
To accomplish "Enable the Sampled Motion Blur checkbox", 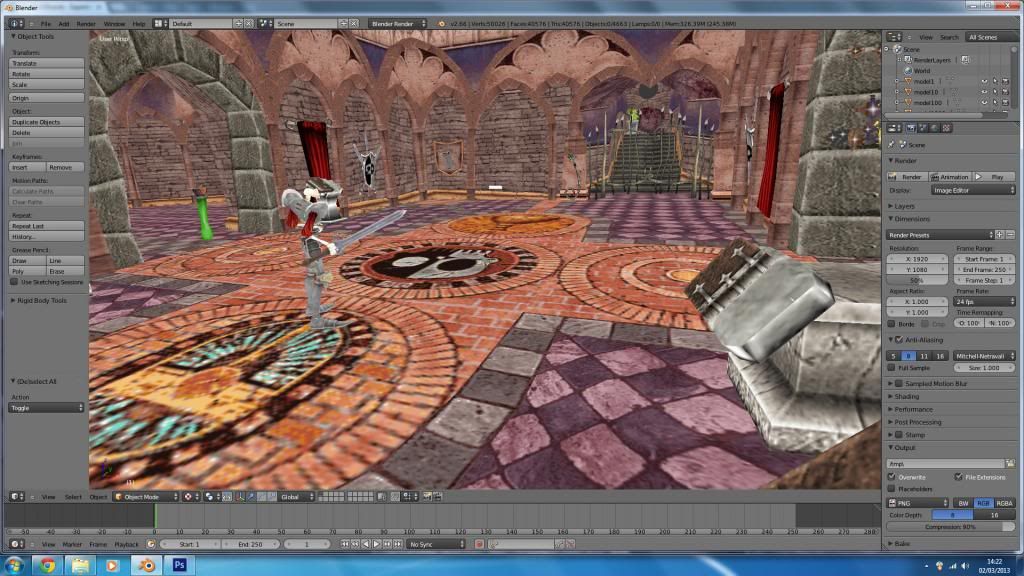I will pos(899,383).
